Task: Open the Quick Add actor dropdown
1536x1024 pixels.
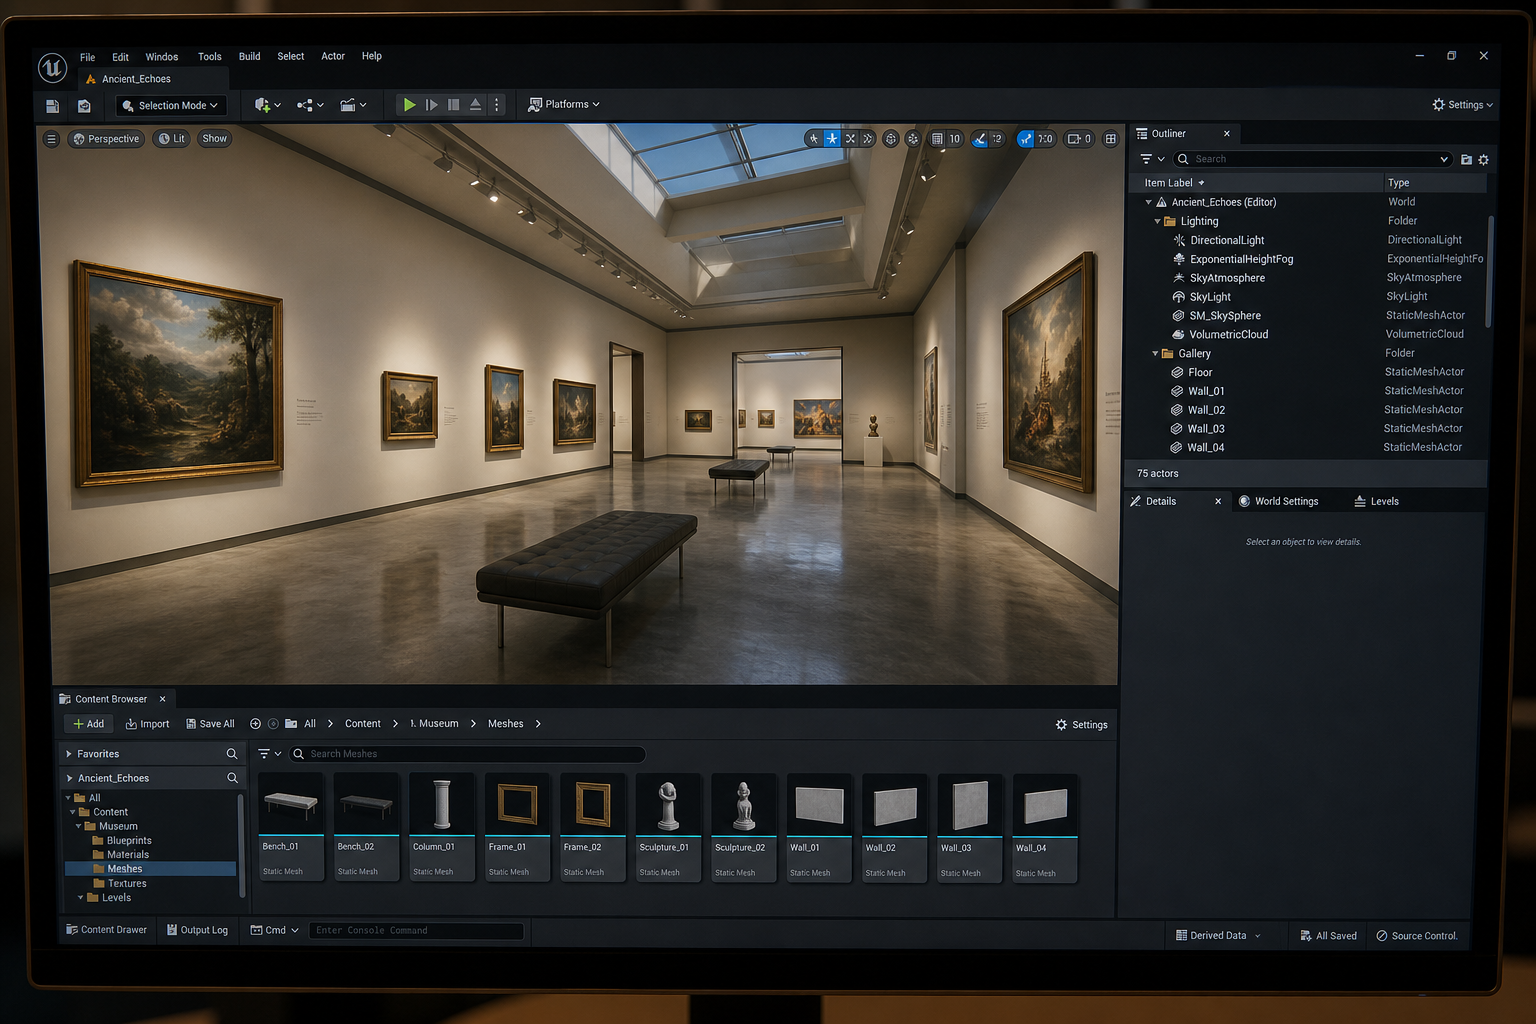Action: click(267, 105)
